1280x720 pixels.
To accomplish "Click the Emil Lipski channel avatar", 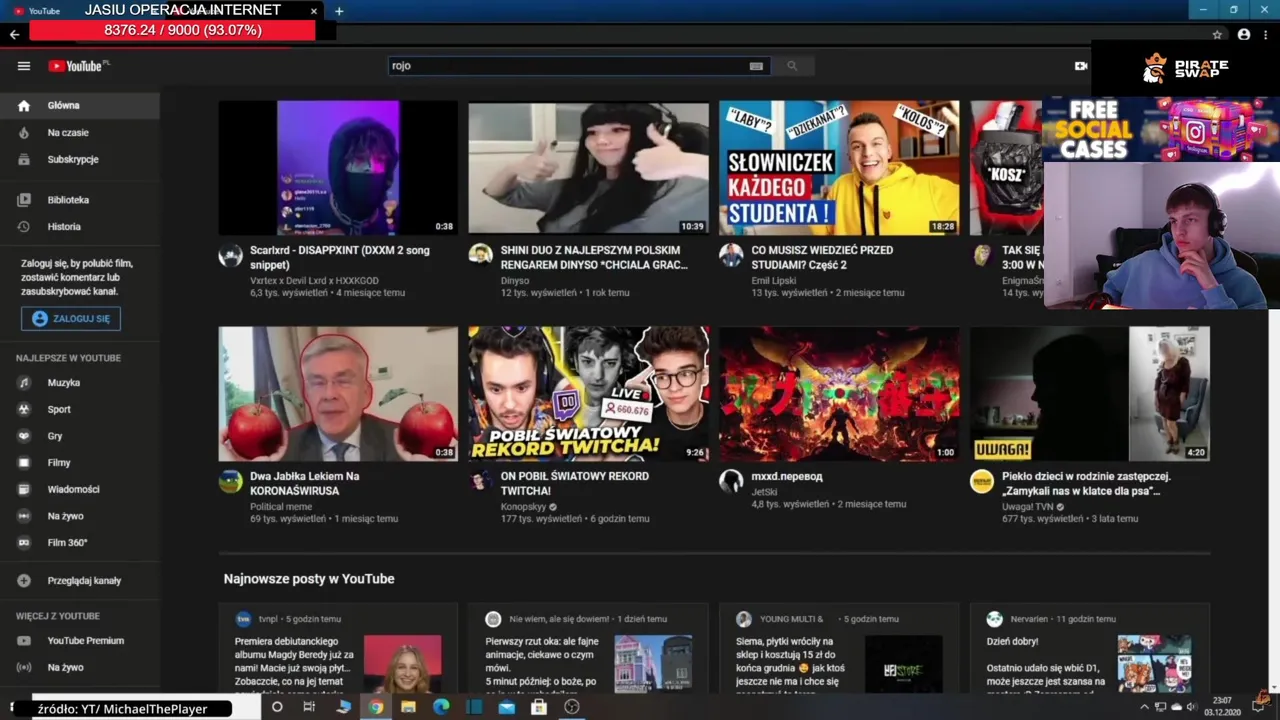I will [x=731, y=256].
